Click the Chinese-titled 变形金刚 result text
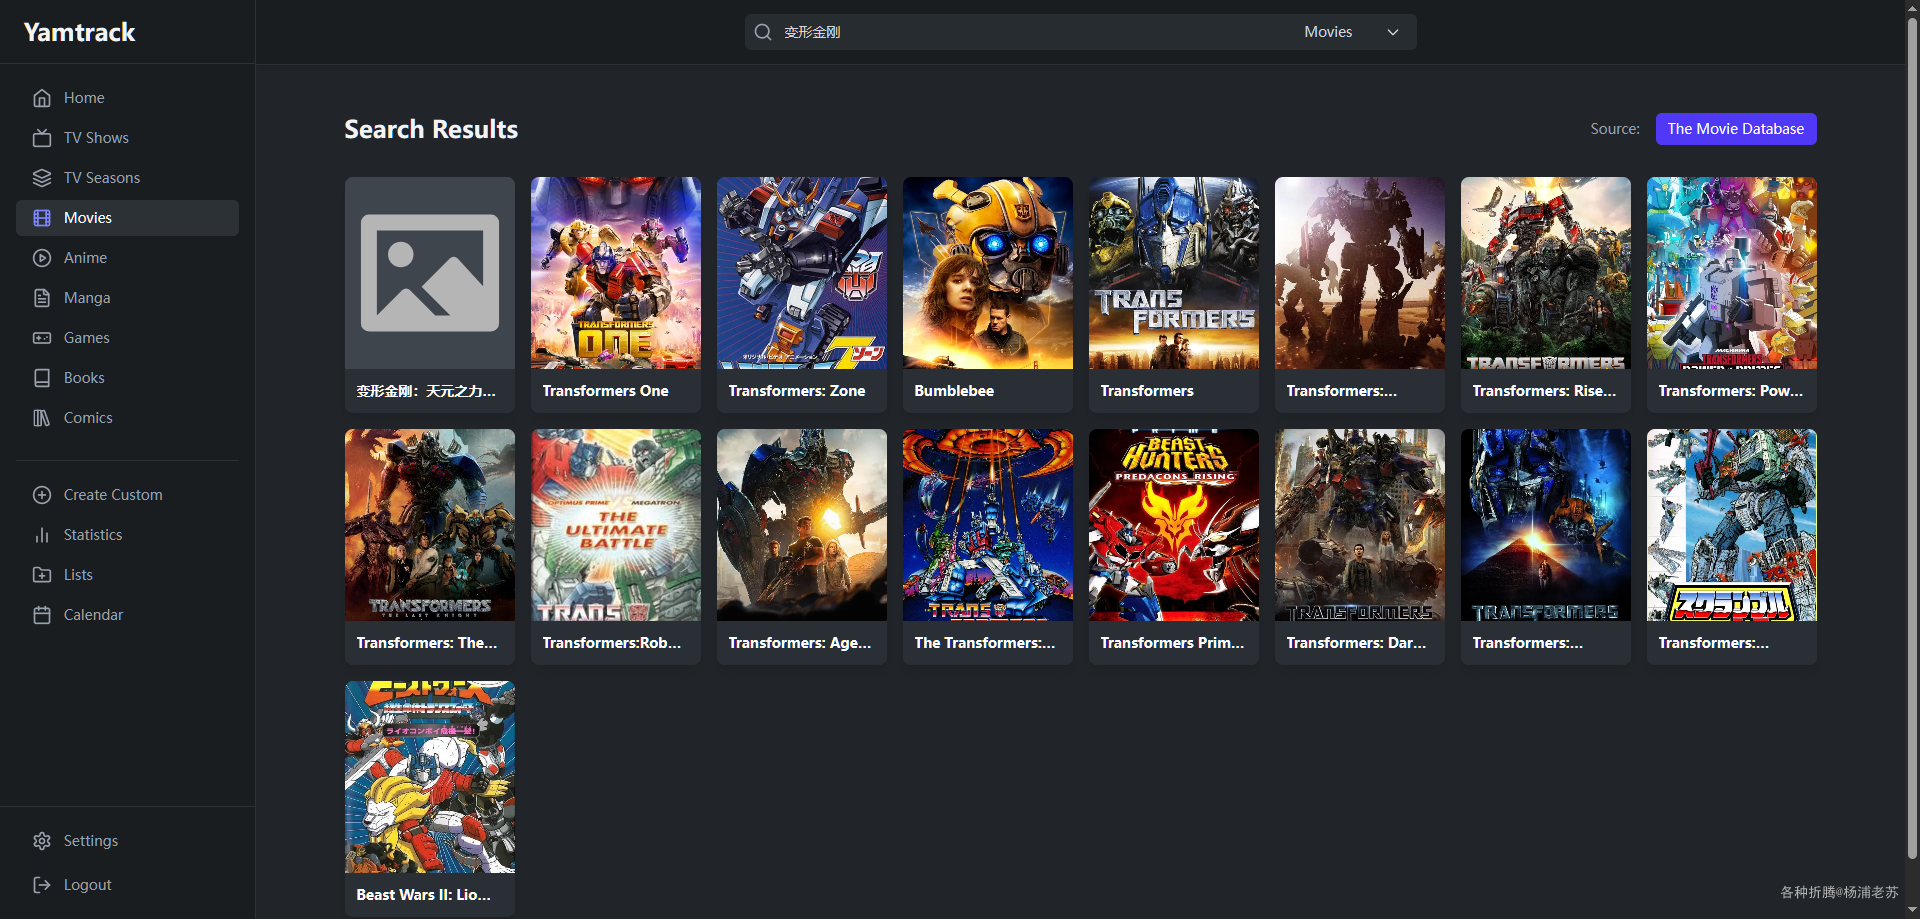The width and height of the screenshot is (1920, 919). (x=426, y=391)
